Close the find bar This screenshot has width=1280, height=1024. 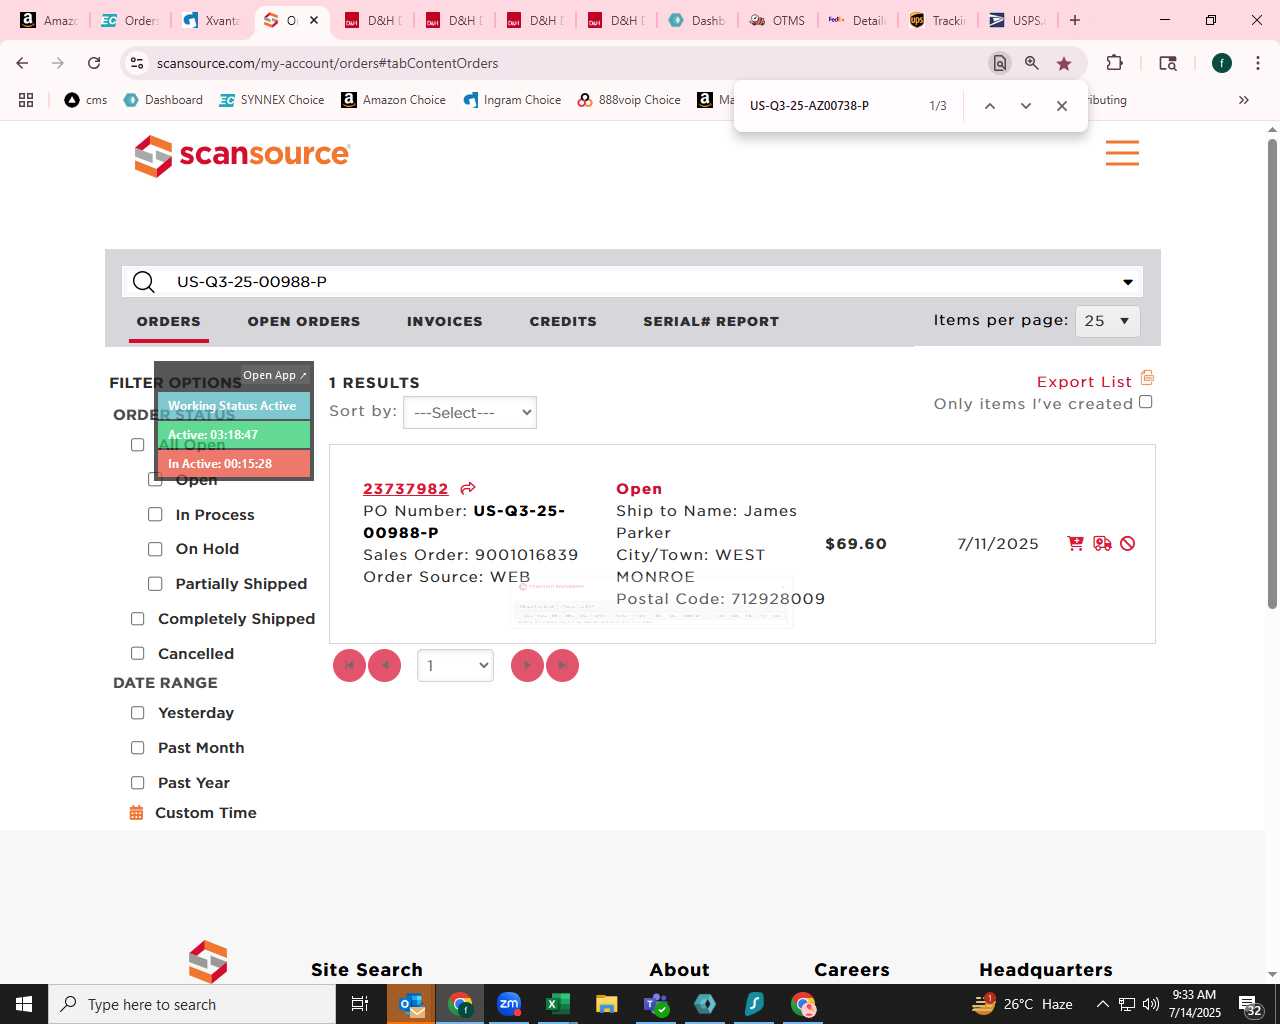coord(1062,106)
